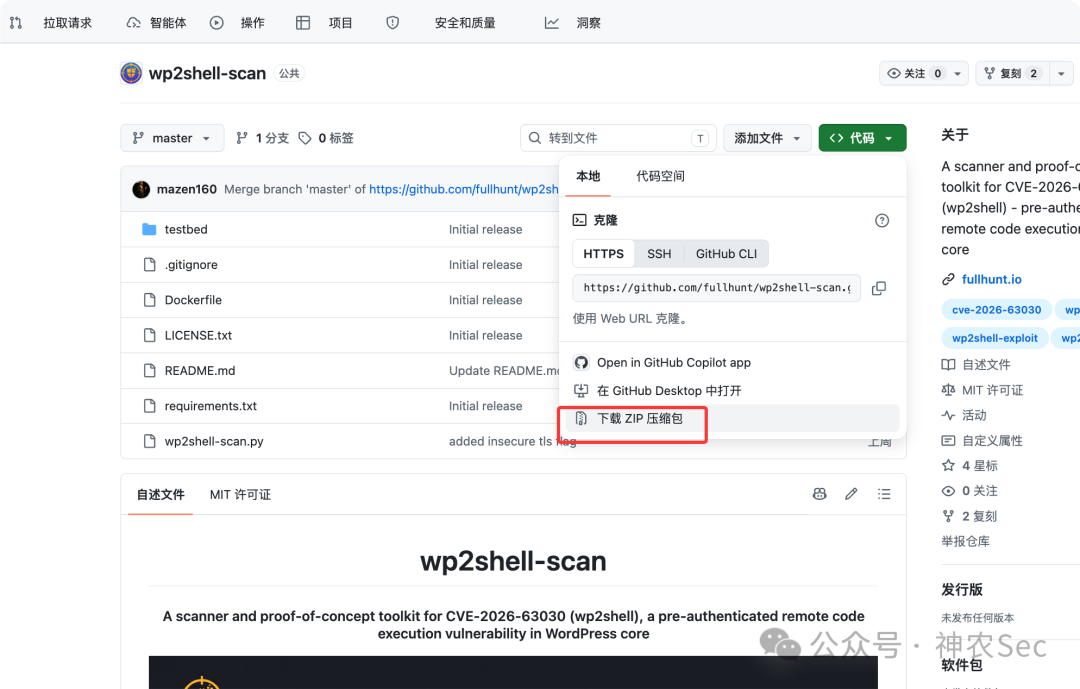The height and width of the screenshot is (689, 1080).
Task: Click the projects table icon
Action: tap(303, 23)
